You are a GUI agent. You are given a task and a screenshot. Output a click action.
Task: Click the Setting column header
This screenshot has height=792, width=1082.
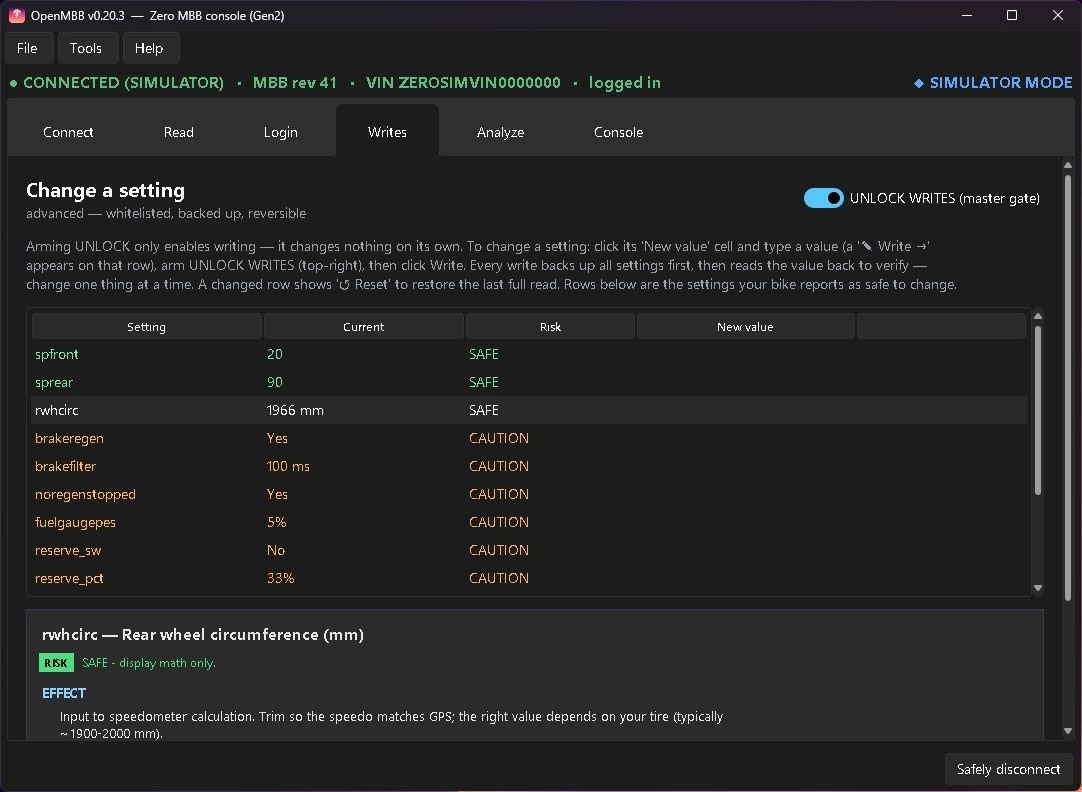(x=146, y=327)
